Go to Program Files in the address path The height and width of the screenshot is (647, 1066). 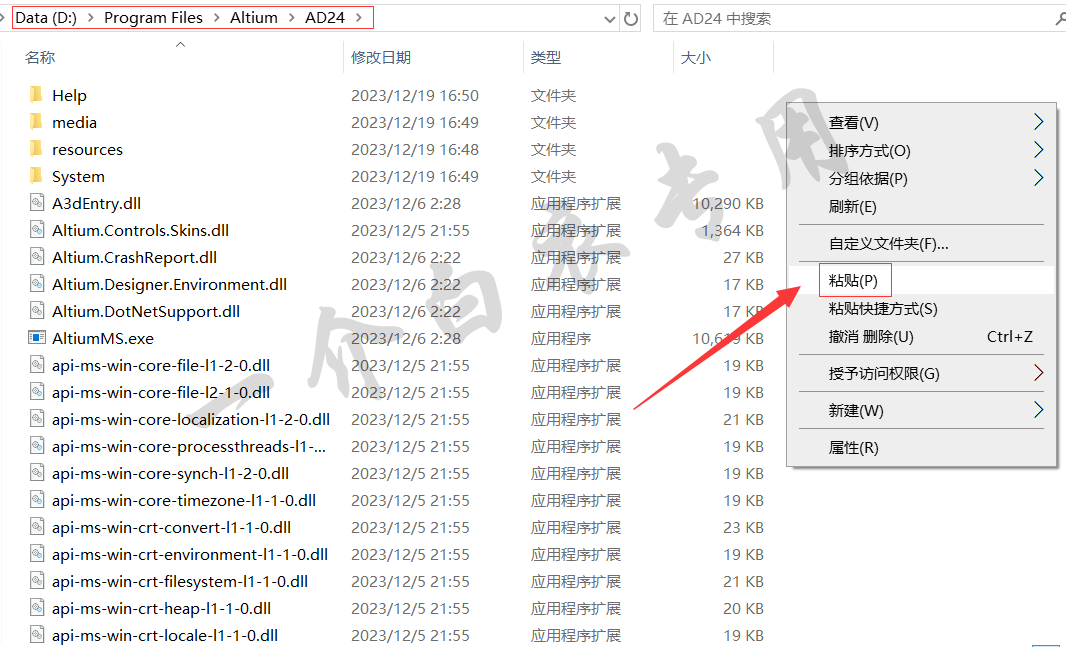[x=153, y=18]
